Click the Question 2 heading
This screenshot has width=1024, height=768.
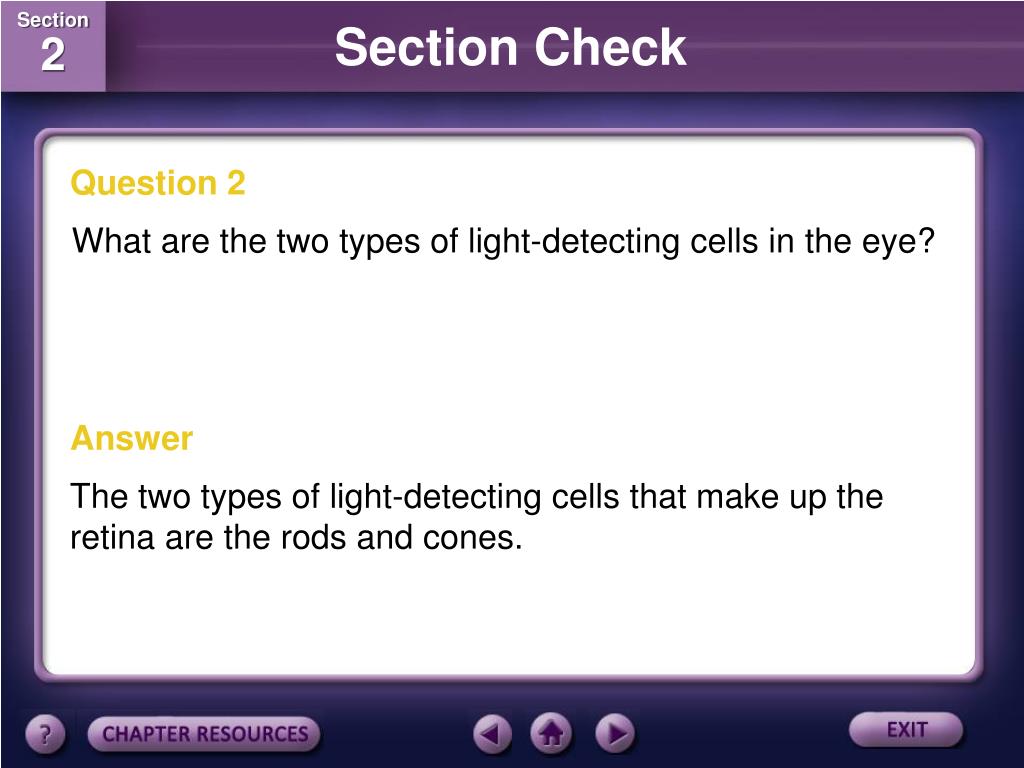[158, 182]
